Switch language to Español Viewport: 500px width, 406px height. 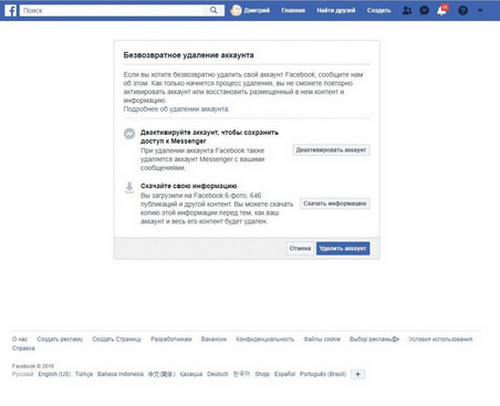tap(285, 374)
